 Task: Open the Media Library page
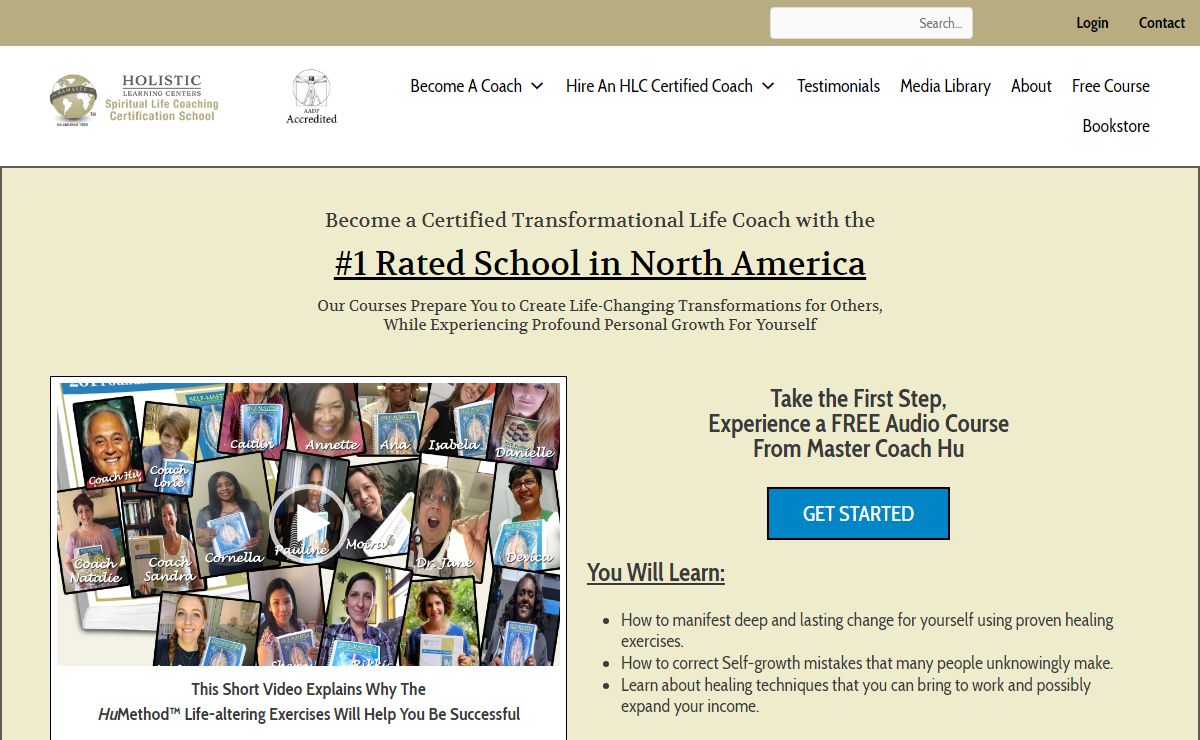(x=945, y=86)
